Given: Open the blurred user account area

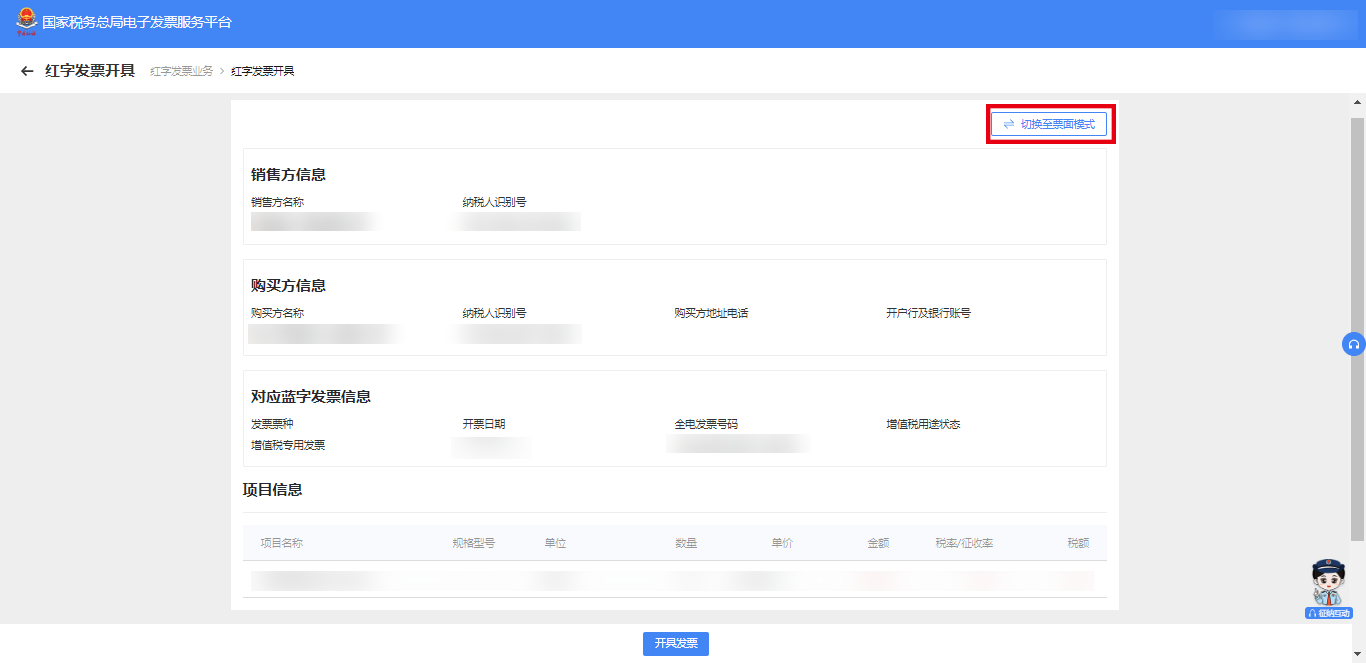Looking at the screenshot, I should 1284,24.
